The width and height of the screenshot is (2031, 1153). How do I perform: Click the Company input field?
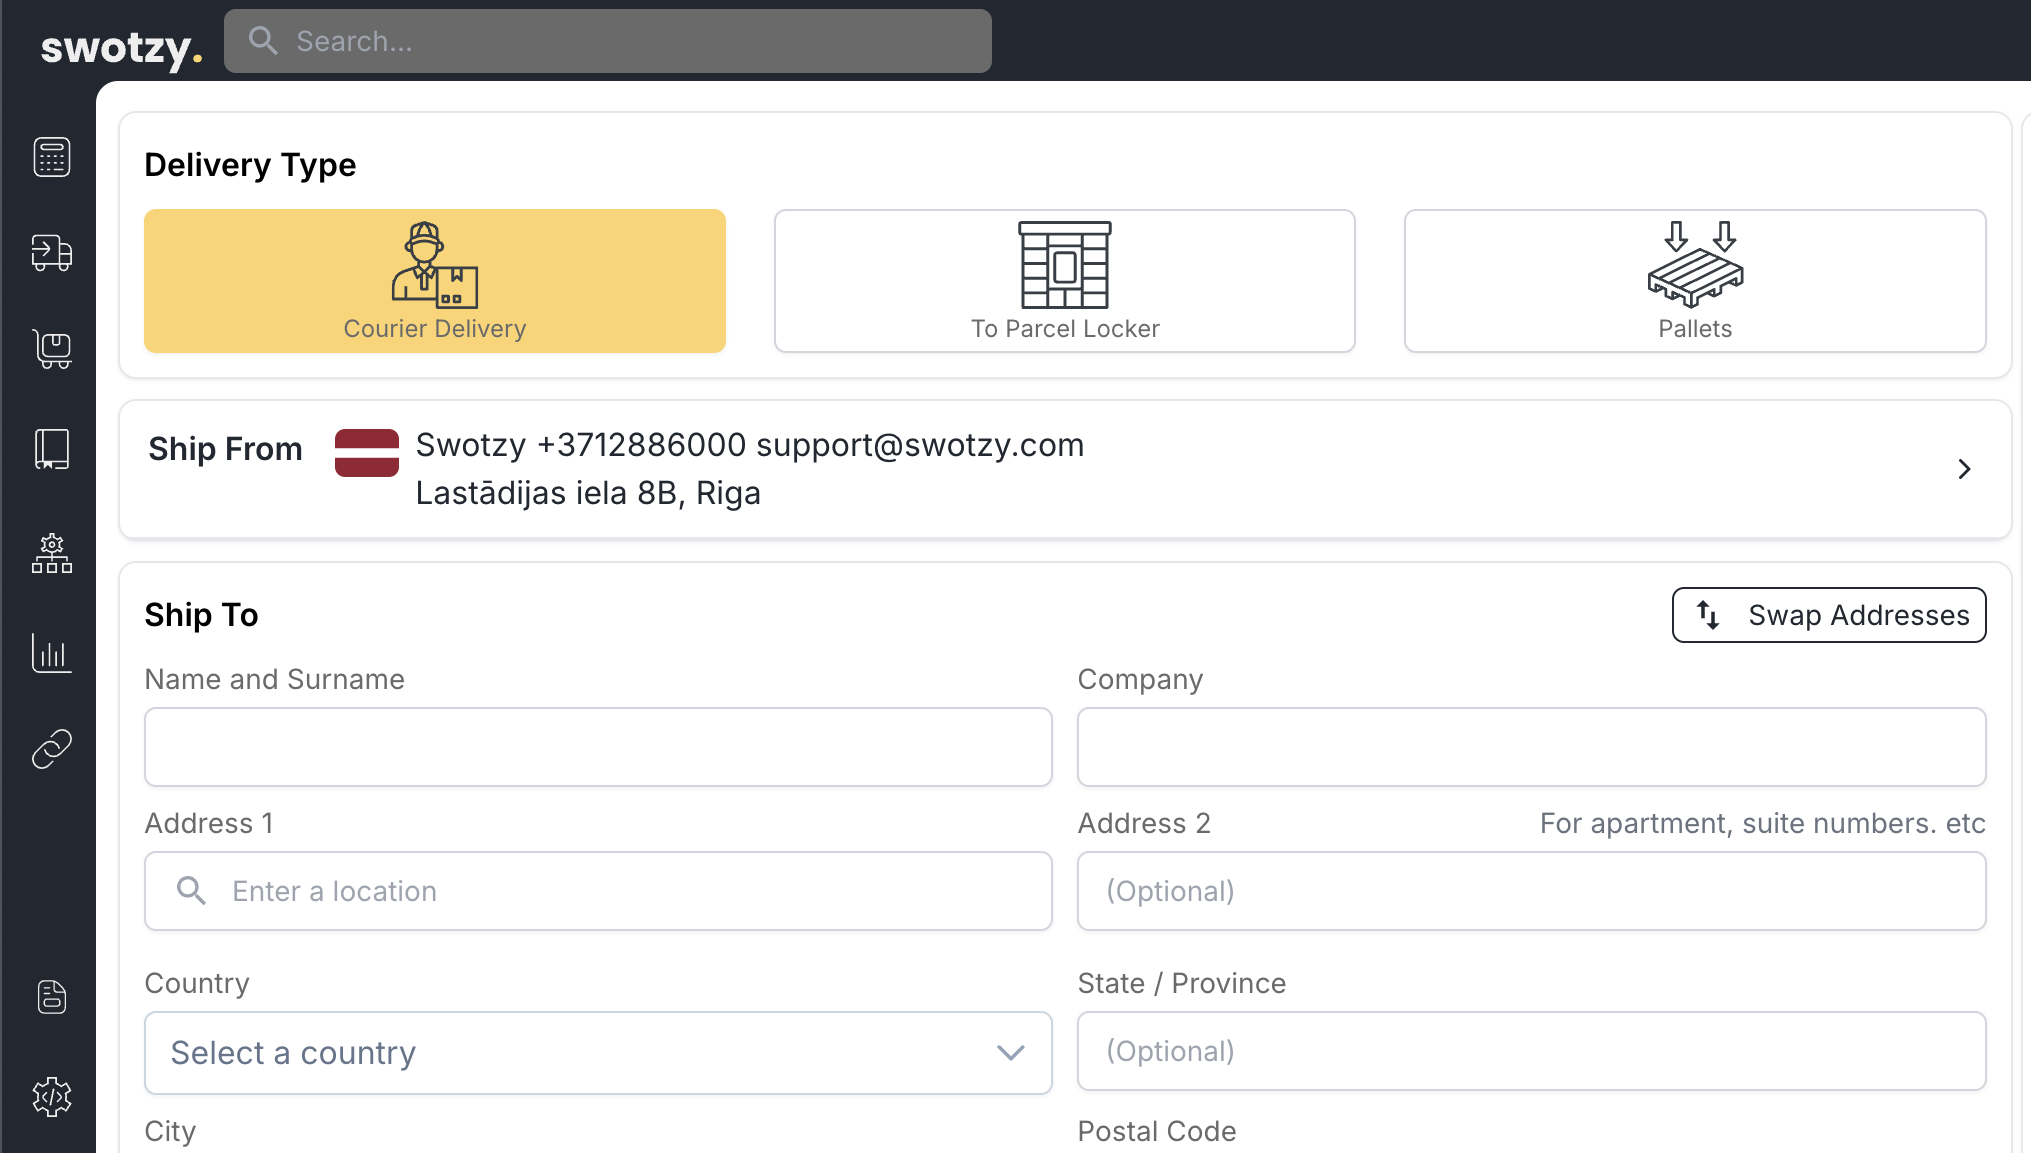(x=1531, y=747)
